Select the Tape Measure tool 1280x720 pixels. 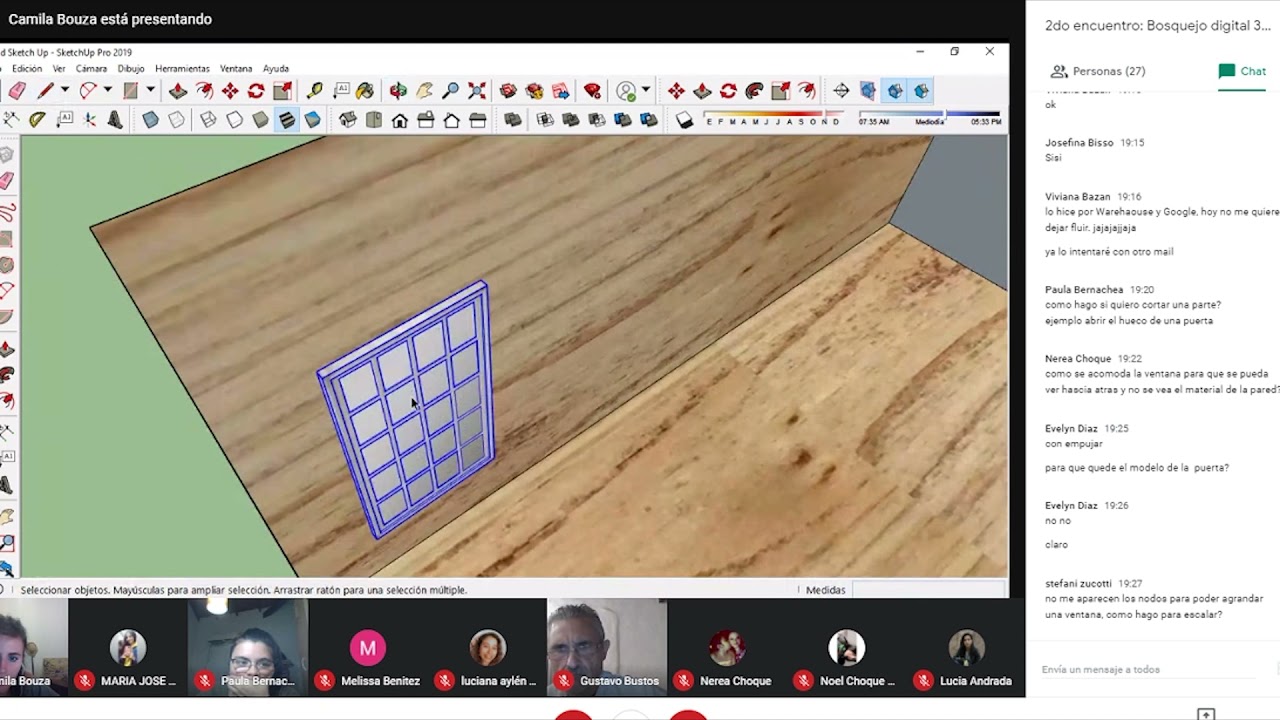click(x=315, y=91)
